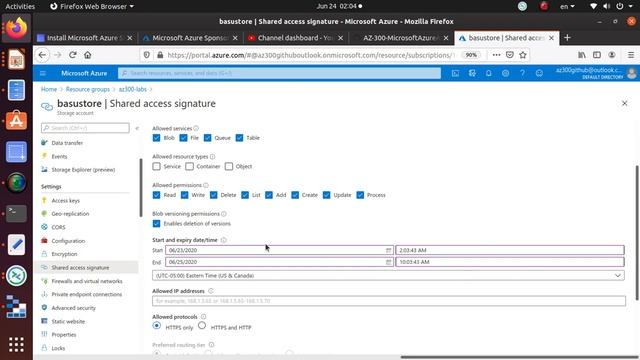Open Storage Explorer (preview)
This screenshot has width=640, height=360.
[x=83, y=169]
